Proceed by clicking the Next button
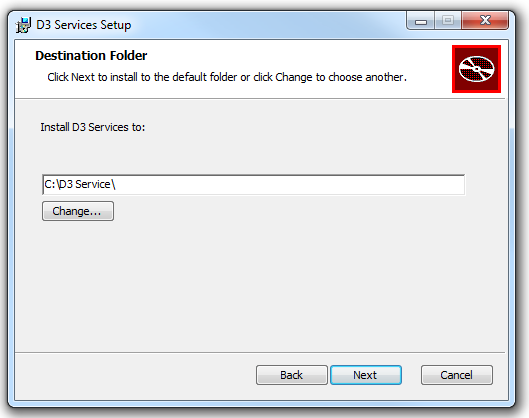Screen dimensions: 529x418 tap(366, 375)
